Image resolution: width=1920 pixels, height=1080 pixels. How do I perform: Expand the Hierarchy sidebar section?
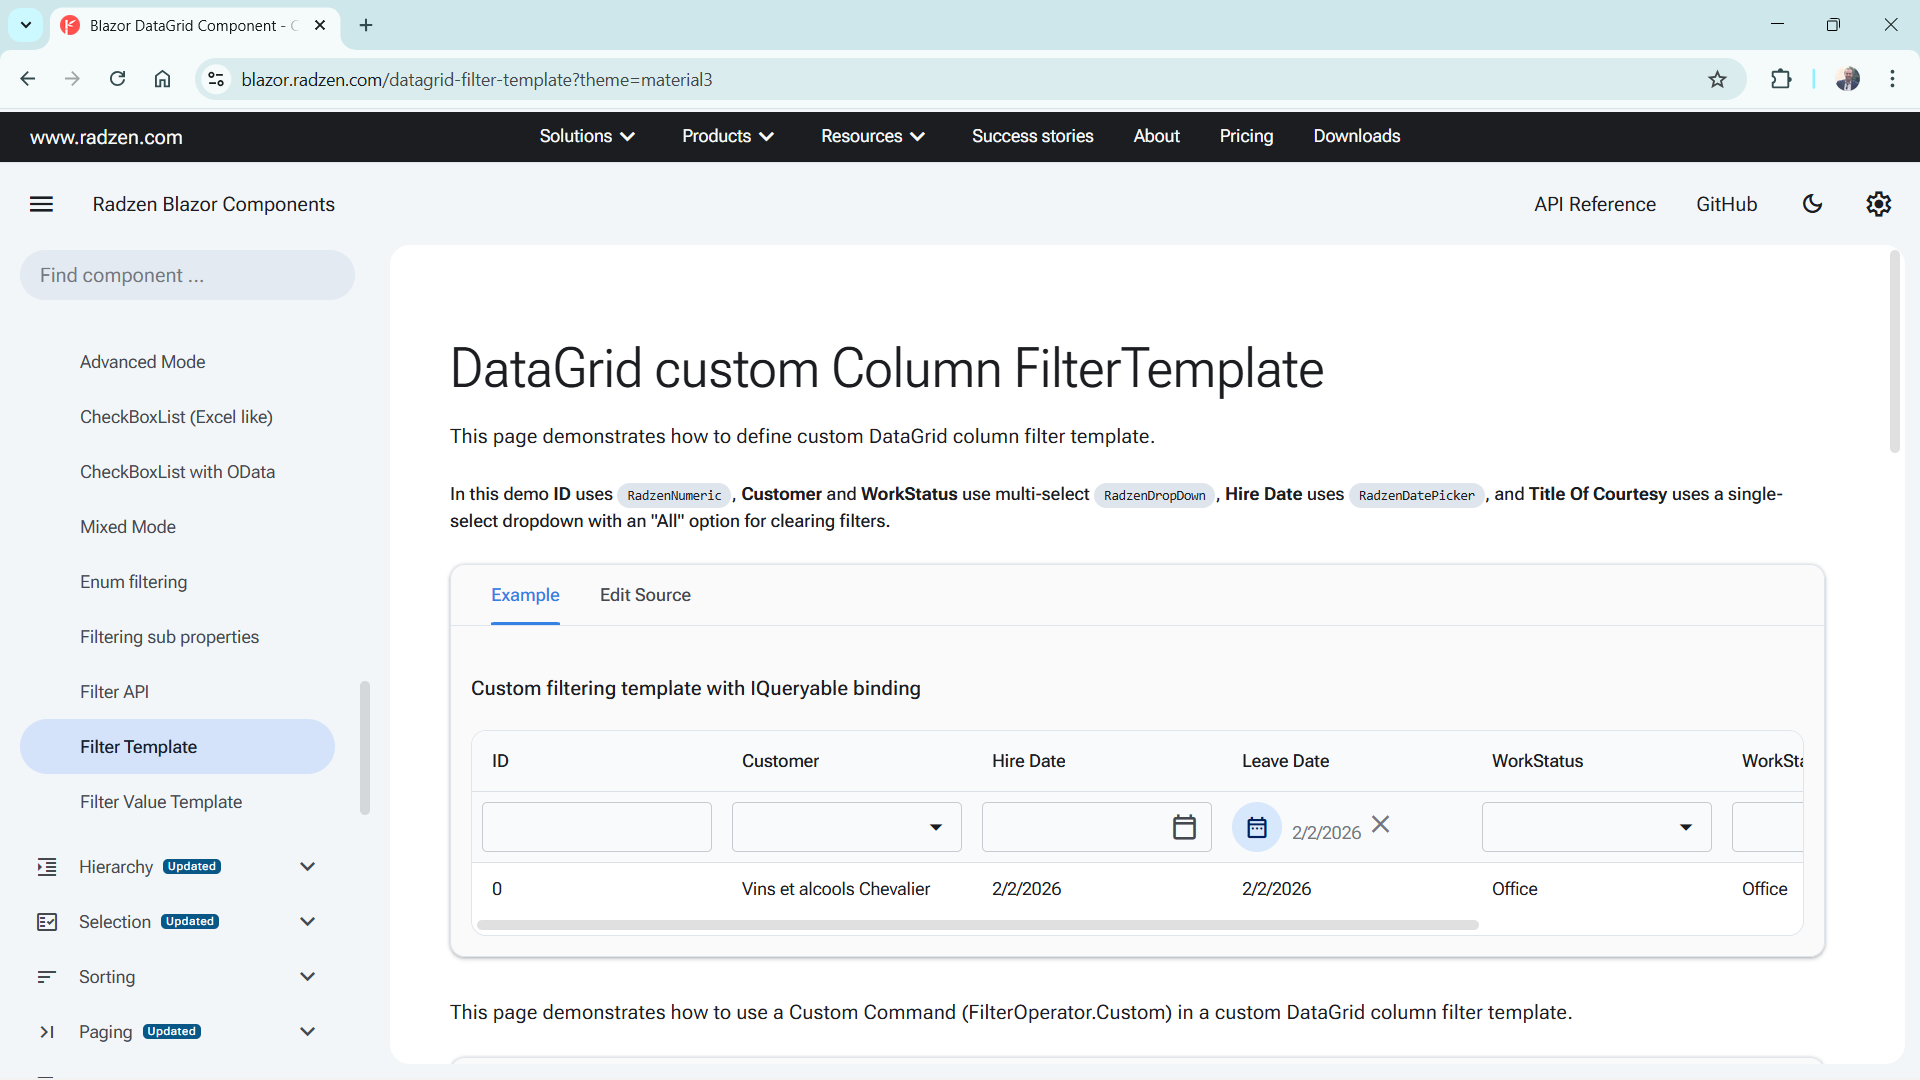click(307, 867)
